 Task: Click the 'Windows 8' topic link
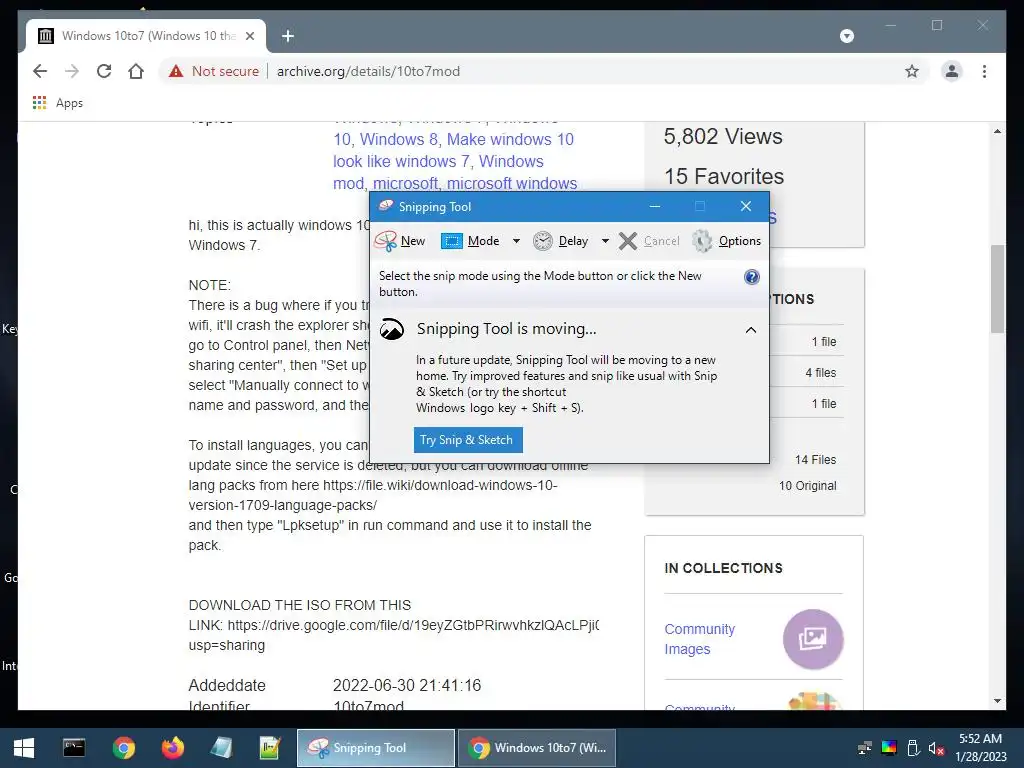[x=399, y=140]
